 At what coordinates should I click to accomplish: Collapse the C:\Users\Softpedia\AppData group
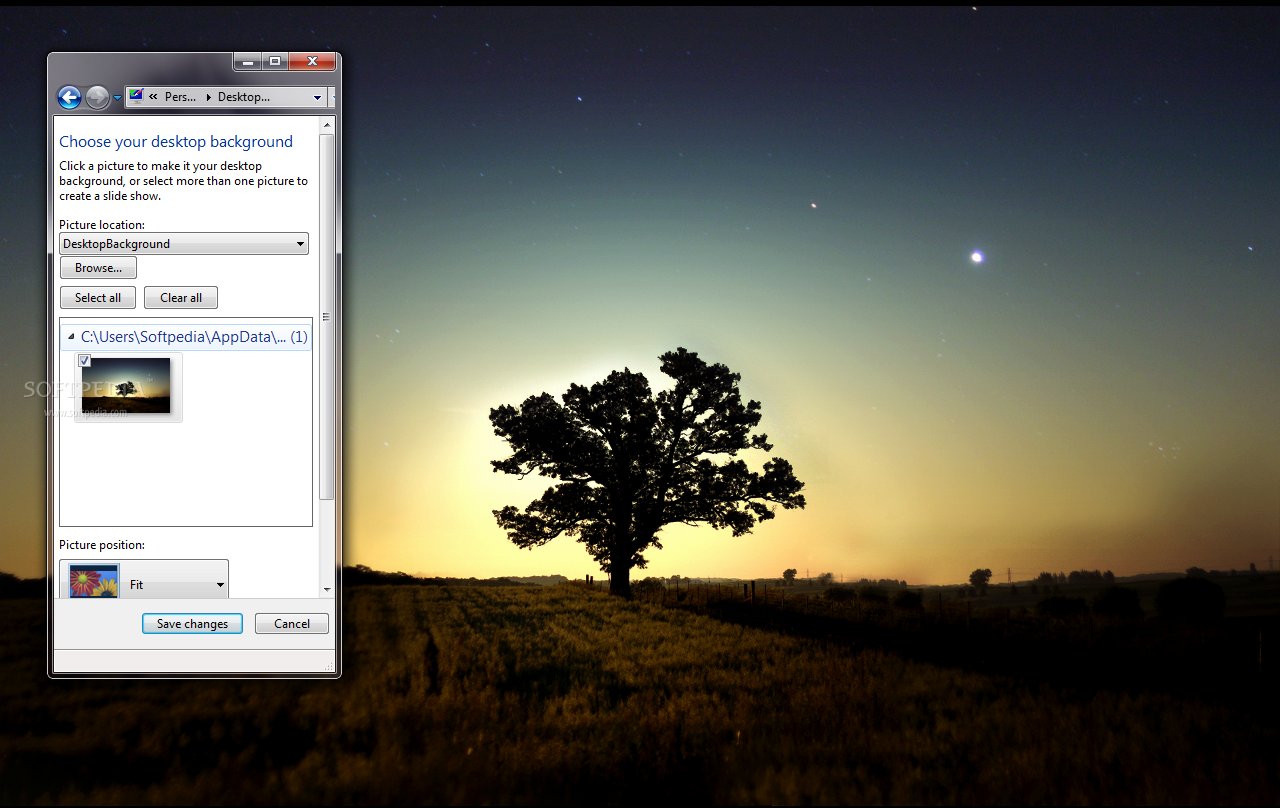(70, 338)
